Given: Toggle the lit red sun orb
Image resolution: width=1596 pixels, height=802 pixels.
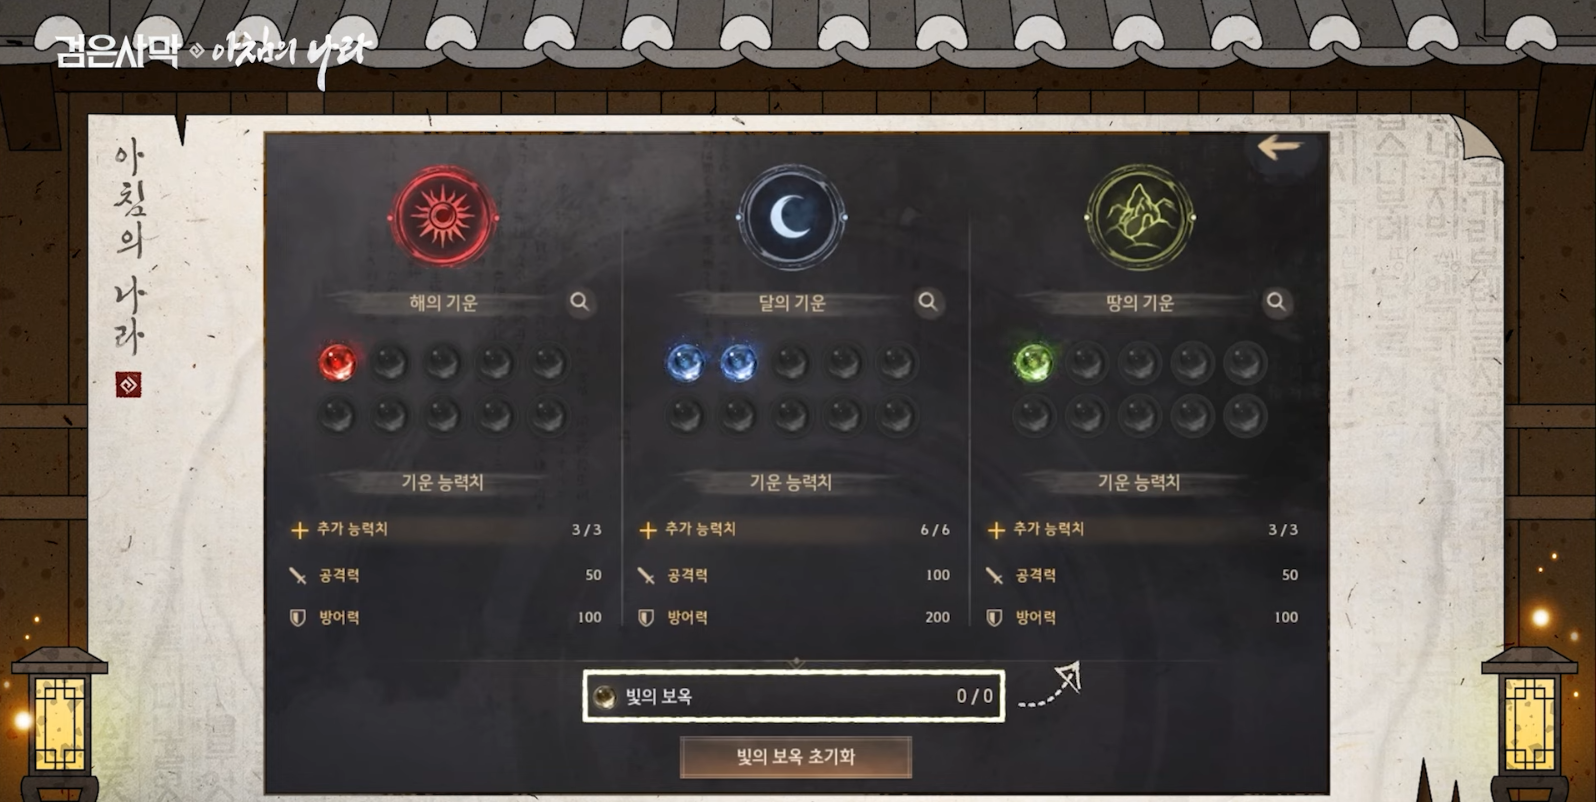Looking at the screenshot, I should [x=337, y=362].
